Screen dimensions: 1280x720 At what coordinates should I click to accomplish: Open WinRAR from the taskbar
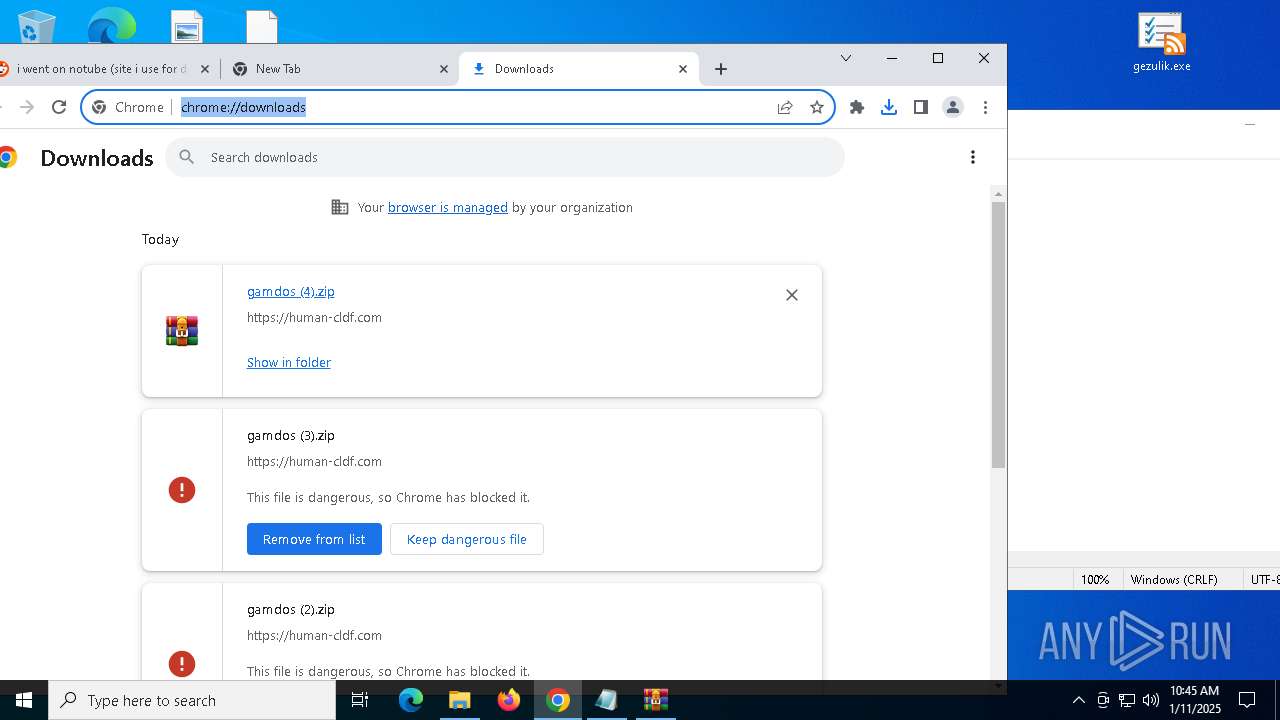click(x=656, y=700)
